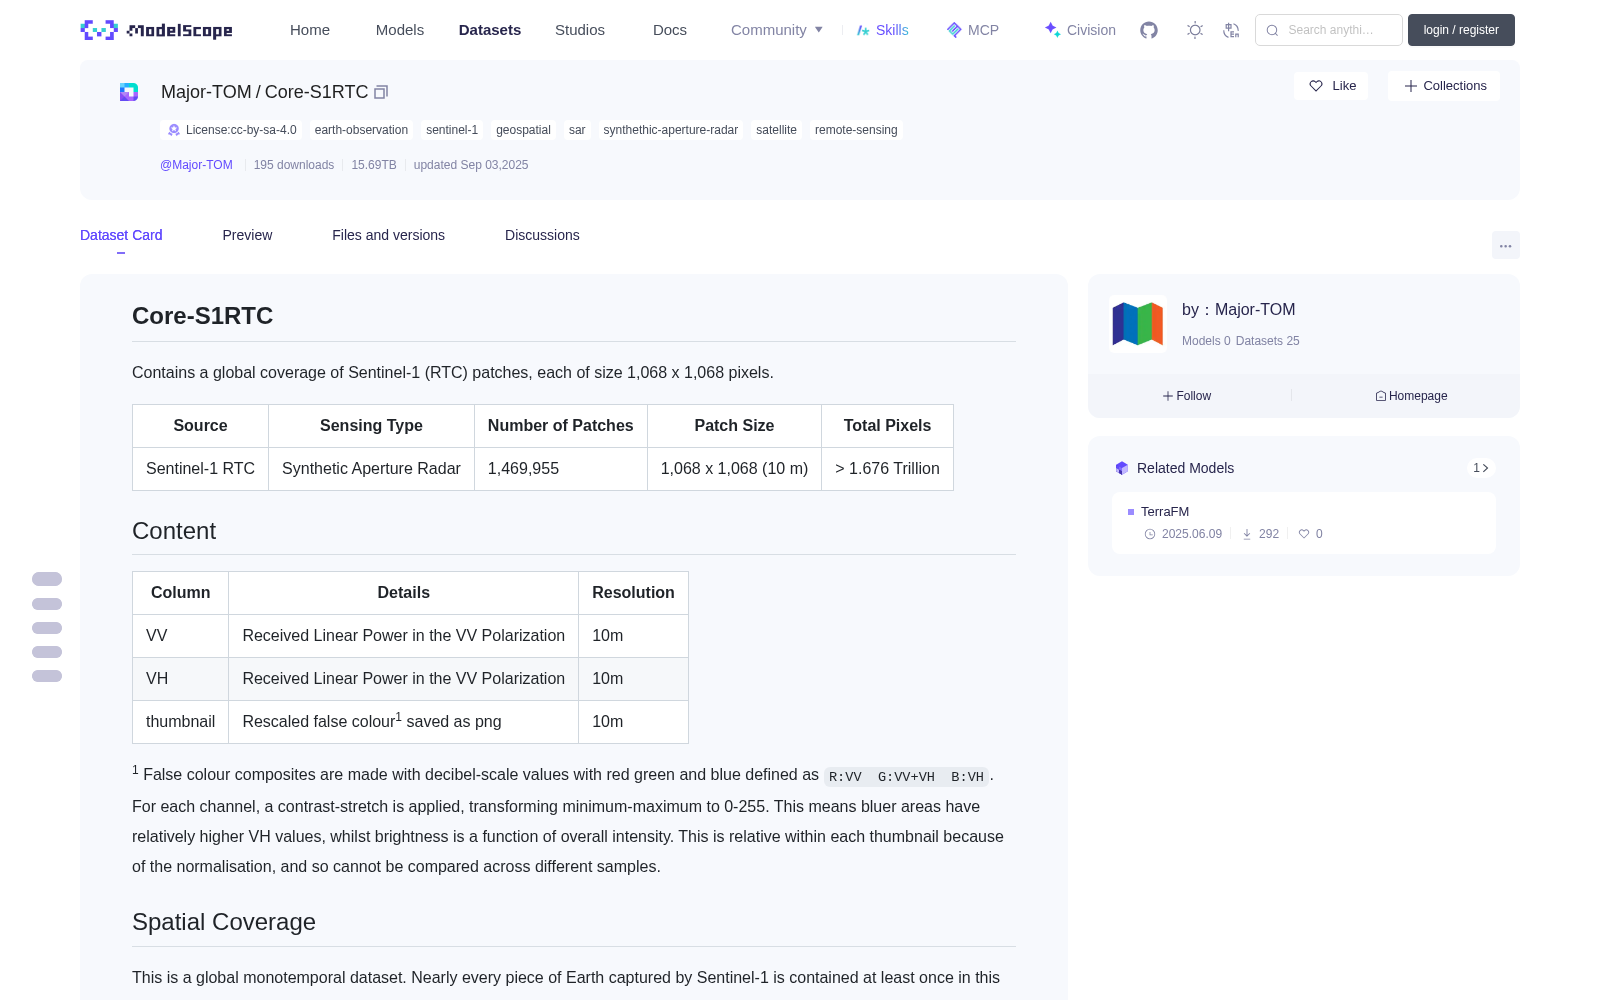Click the "15.69TB" size text
Screen dimensions: 1600x1000
(x=374, y=165)
